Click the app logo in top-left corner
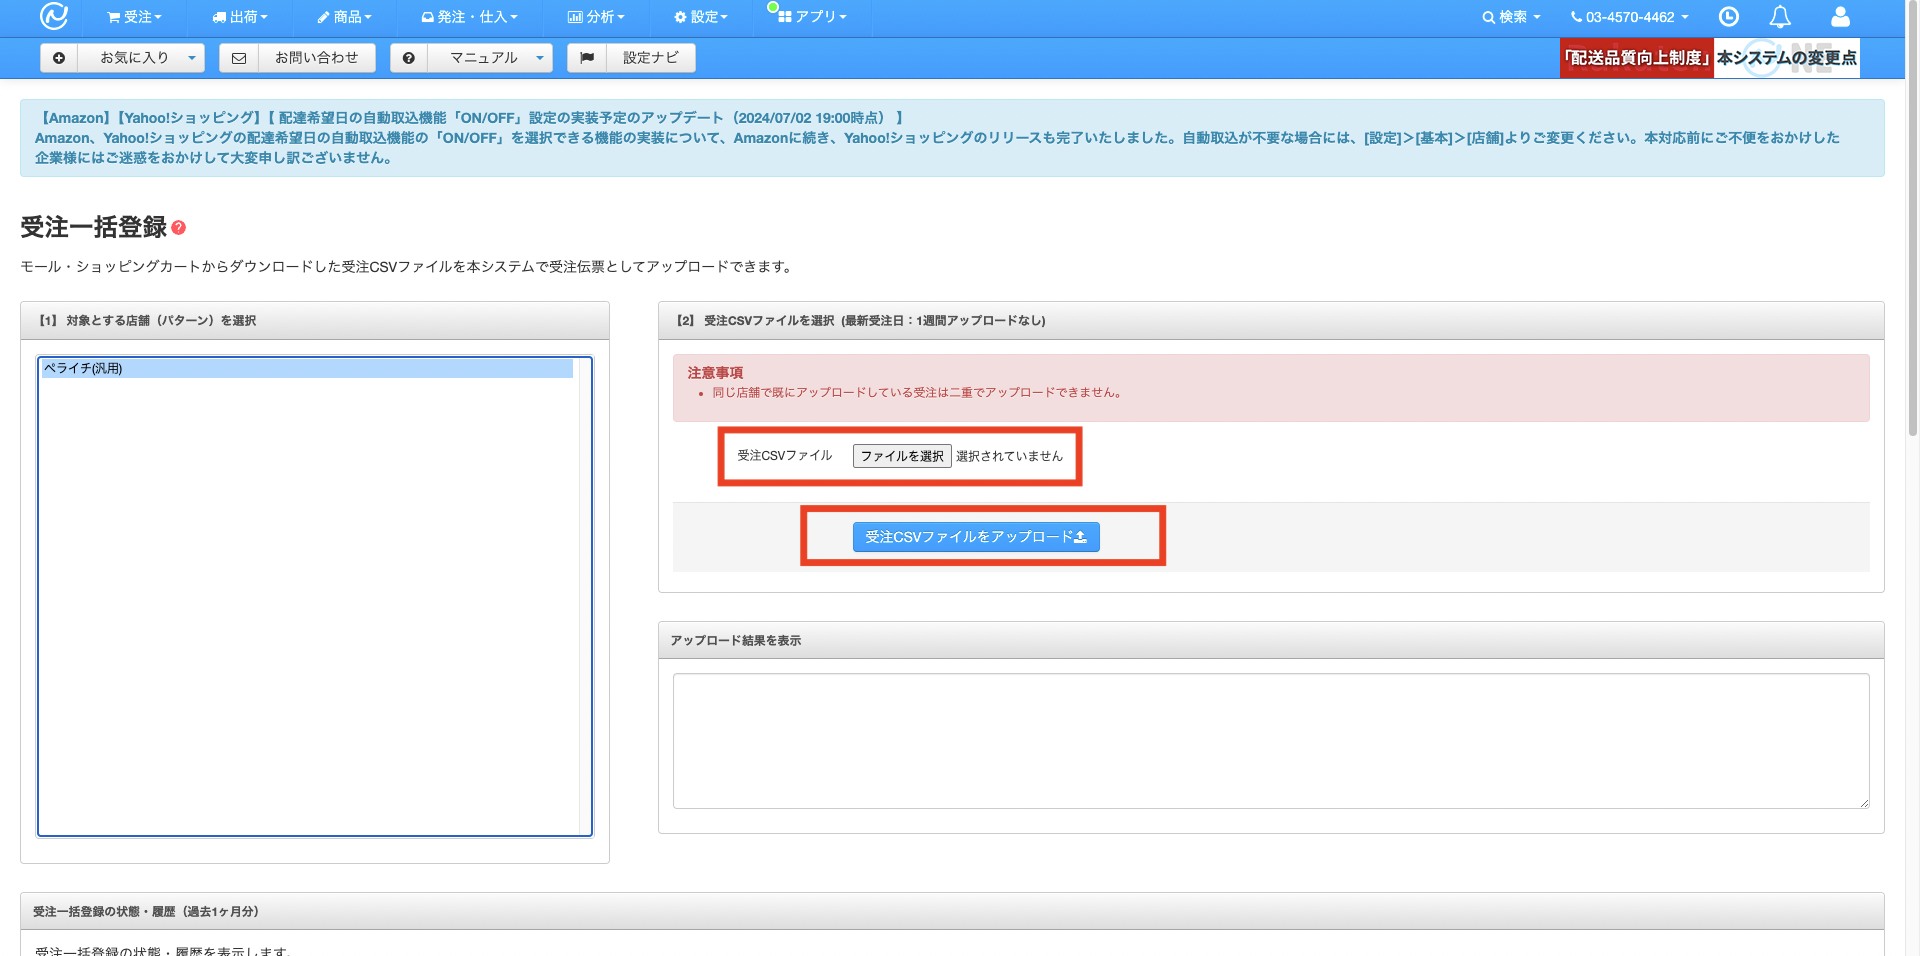 point(53,17)
